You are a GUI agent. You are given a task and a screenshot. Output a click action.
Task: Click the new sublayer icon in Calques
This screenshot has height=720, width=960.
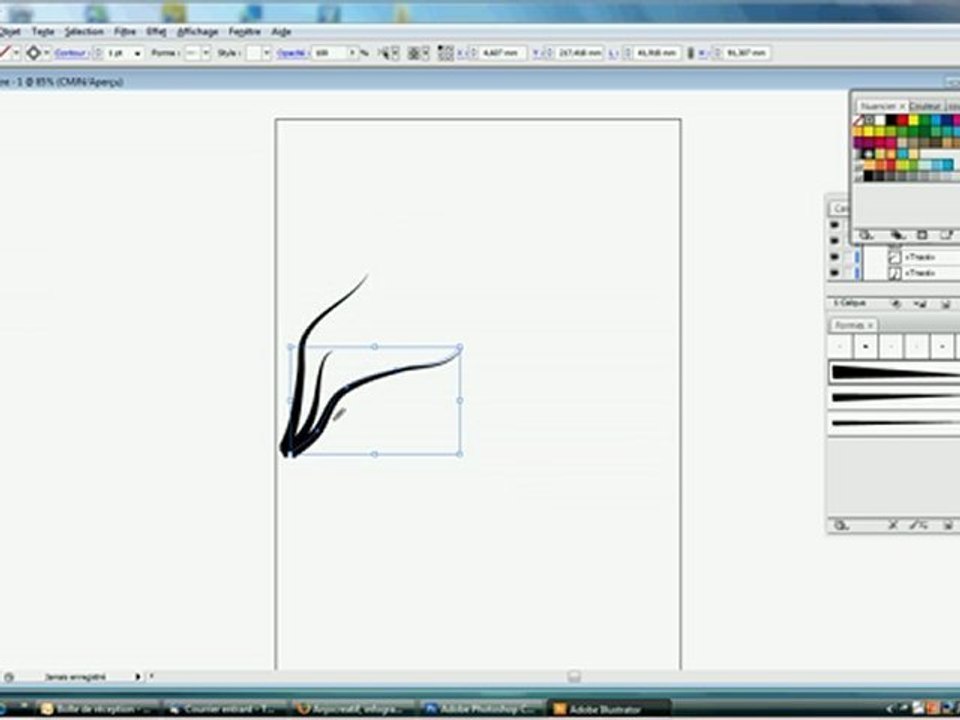(x=920, y=304)
